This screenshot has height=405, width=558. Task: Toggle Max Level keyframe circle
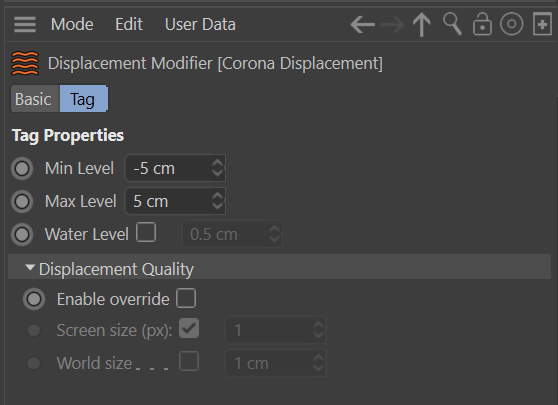pyautogui.click(x=22, y=201)
